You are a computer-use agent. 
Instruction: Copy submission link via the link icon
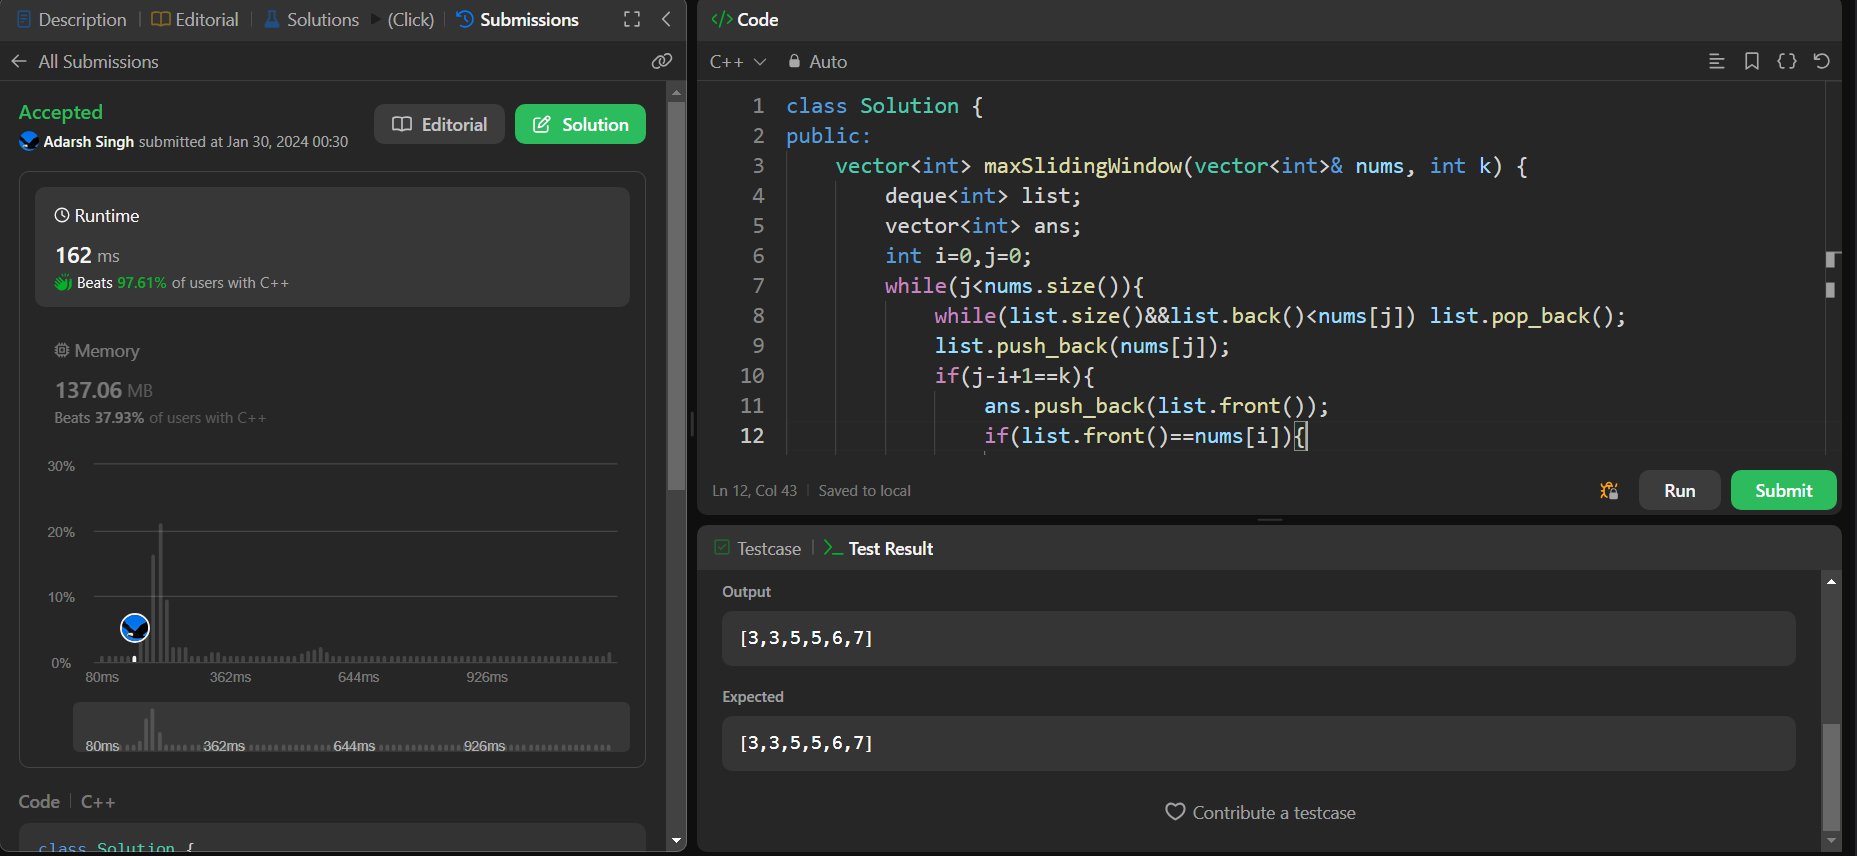pyautogui.click(x=661, y=61)
